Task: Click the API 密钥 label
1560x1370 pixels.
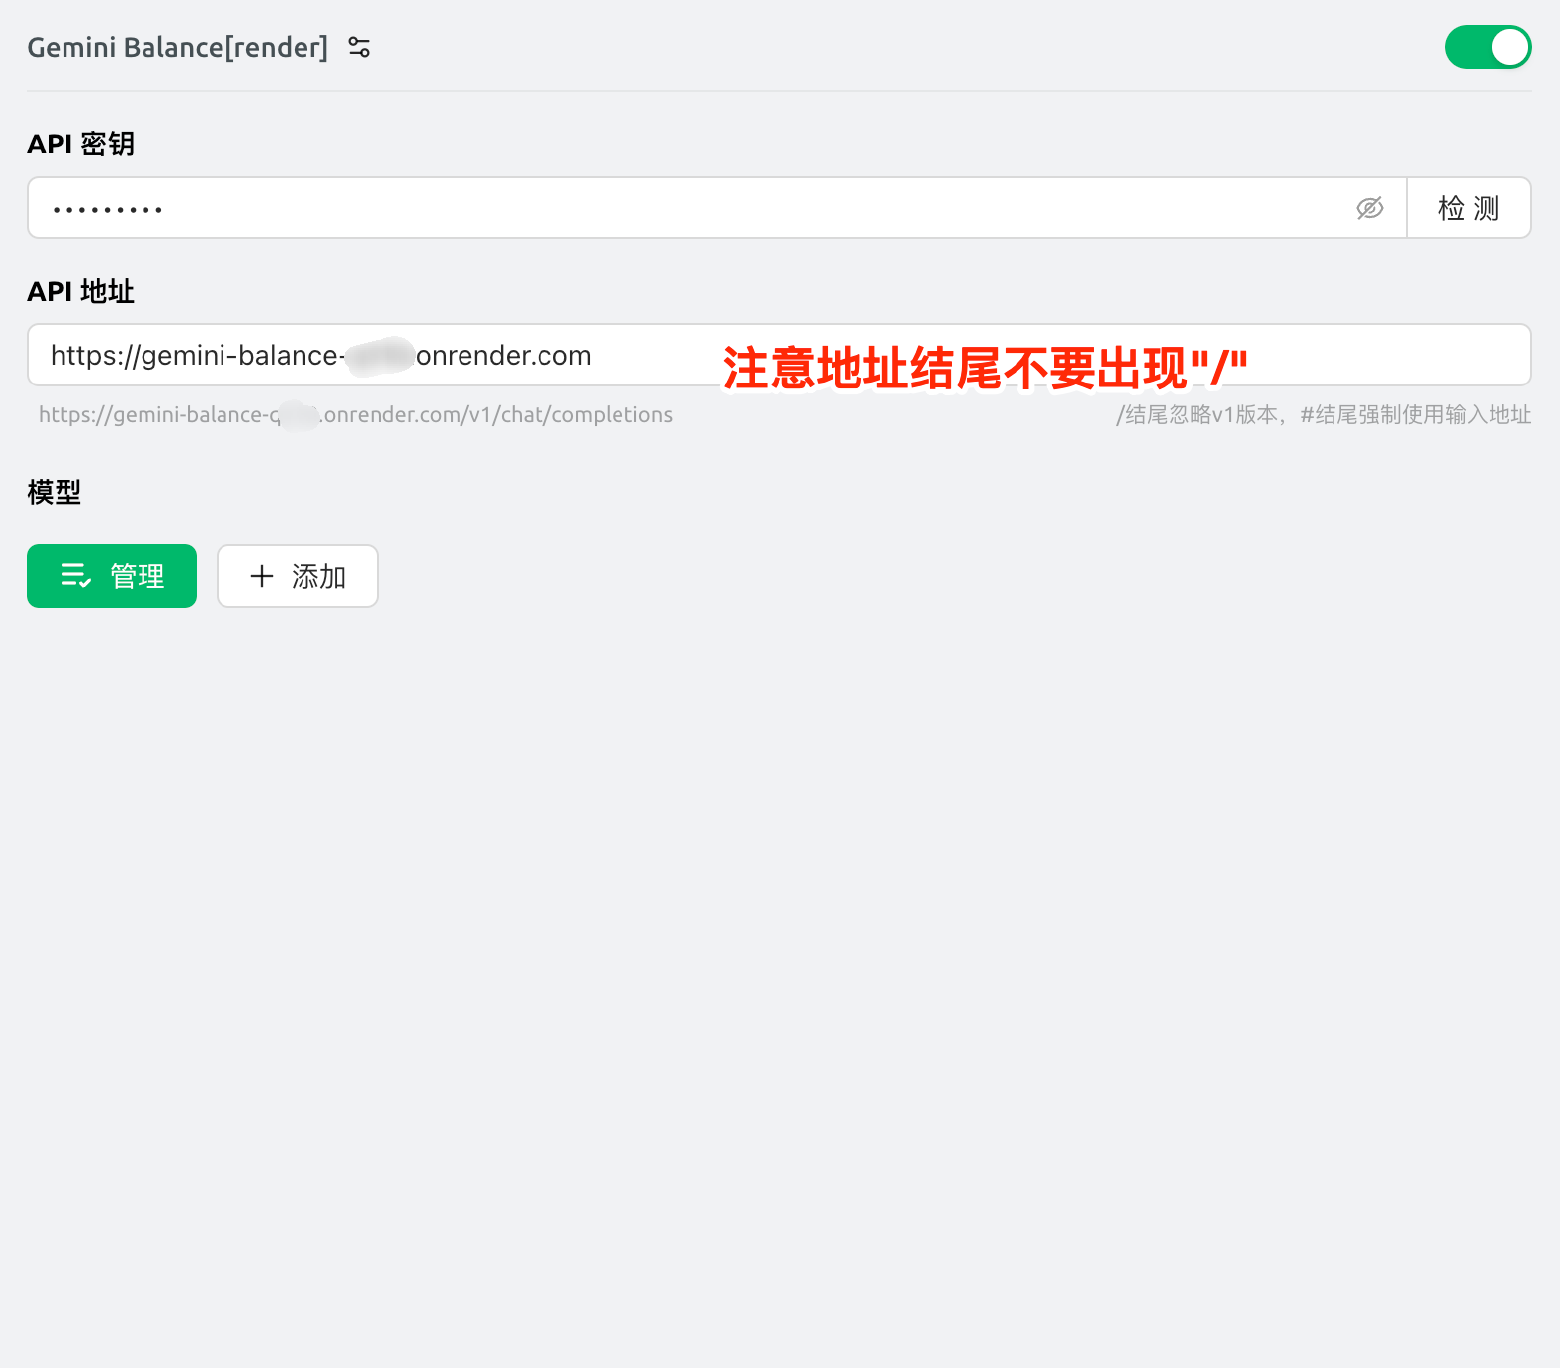Action: 81,144
